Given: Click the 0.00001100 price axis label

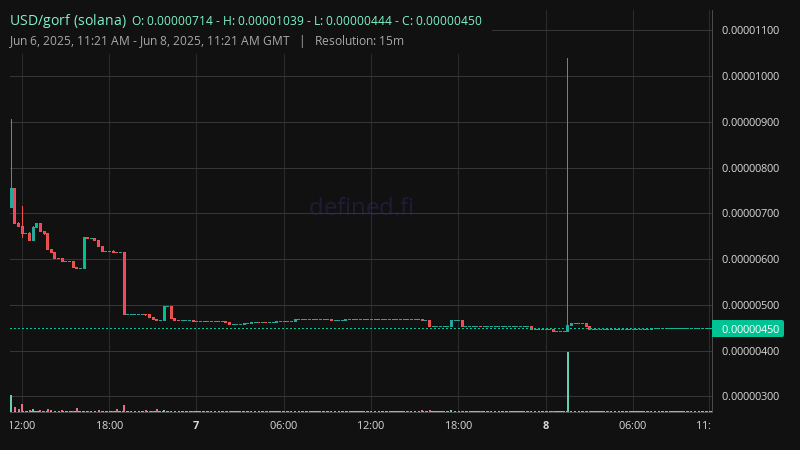Looking at the screenshot, I should [x=751, y=31].
